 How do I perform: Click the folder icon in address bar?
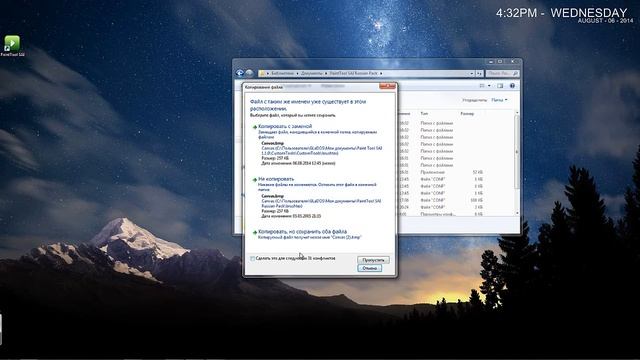click(262, 73)
